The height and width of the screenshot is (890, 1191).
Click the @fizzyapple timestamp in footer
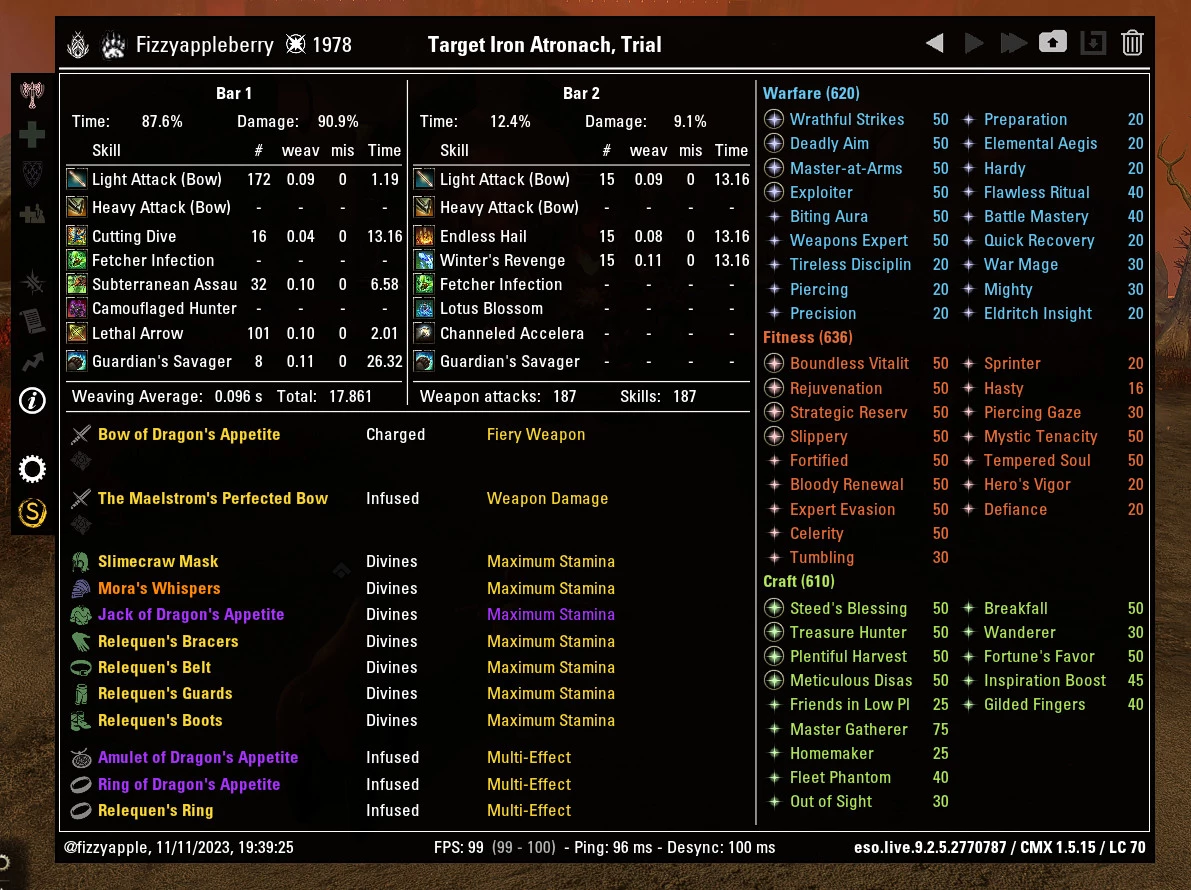[178, 847]
